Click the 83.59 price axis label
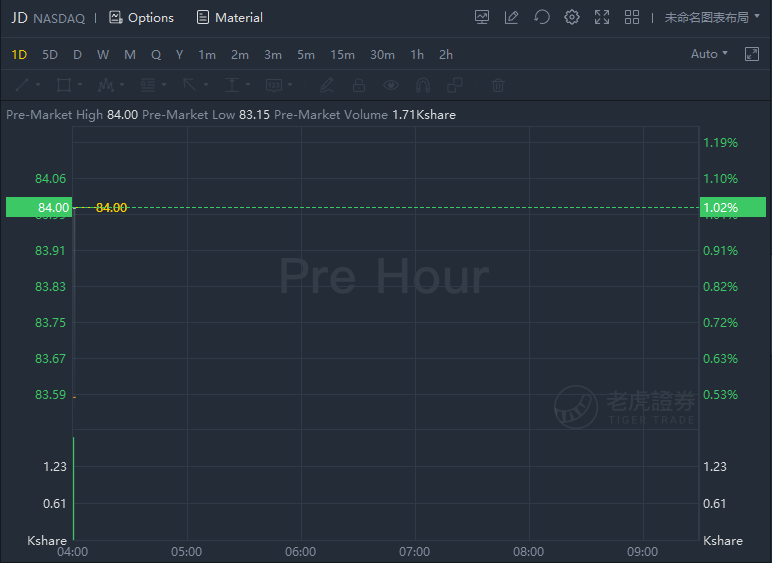The image size is (772, 563). pyautogui.click(x=50, y=395)
